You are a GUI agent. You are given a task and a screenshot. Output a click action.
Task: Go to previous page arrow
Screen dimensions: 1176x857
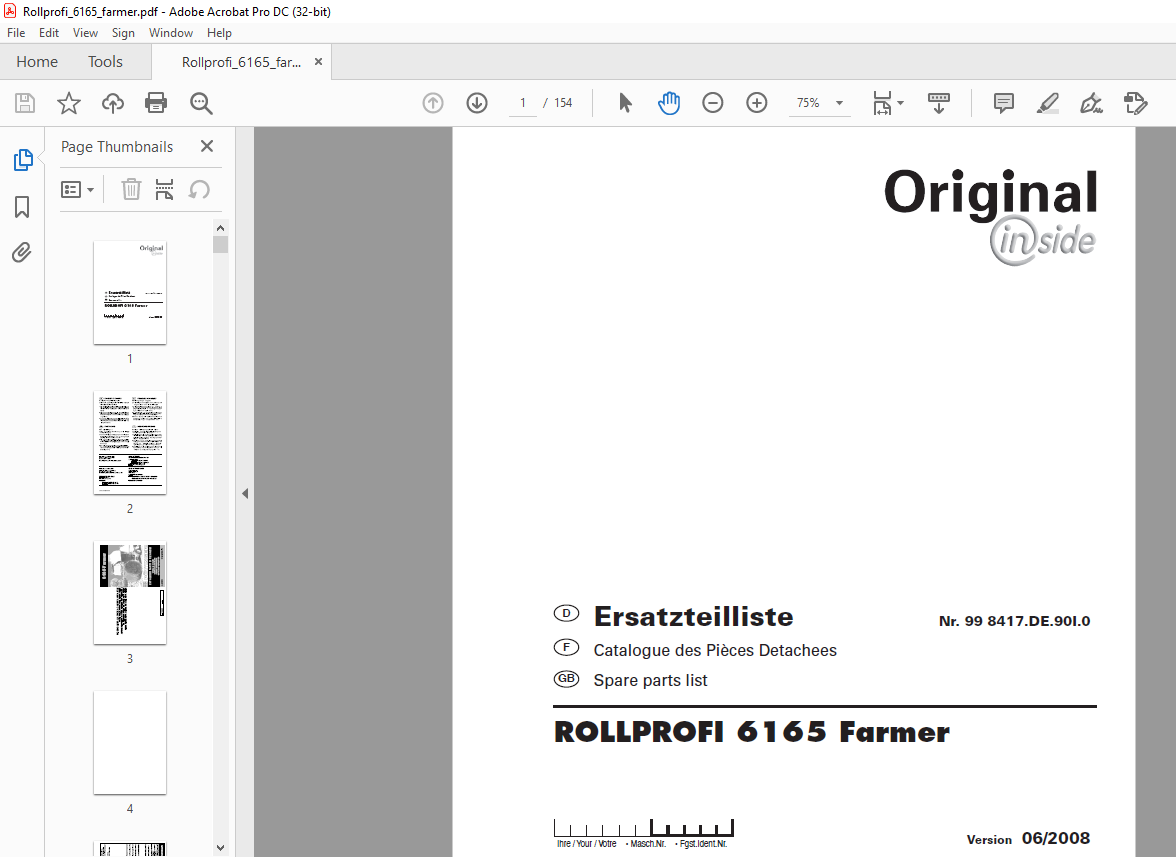(433, 103)
